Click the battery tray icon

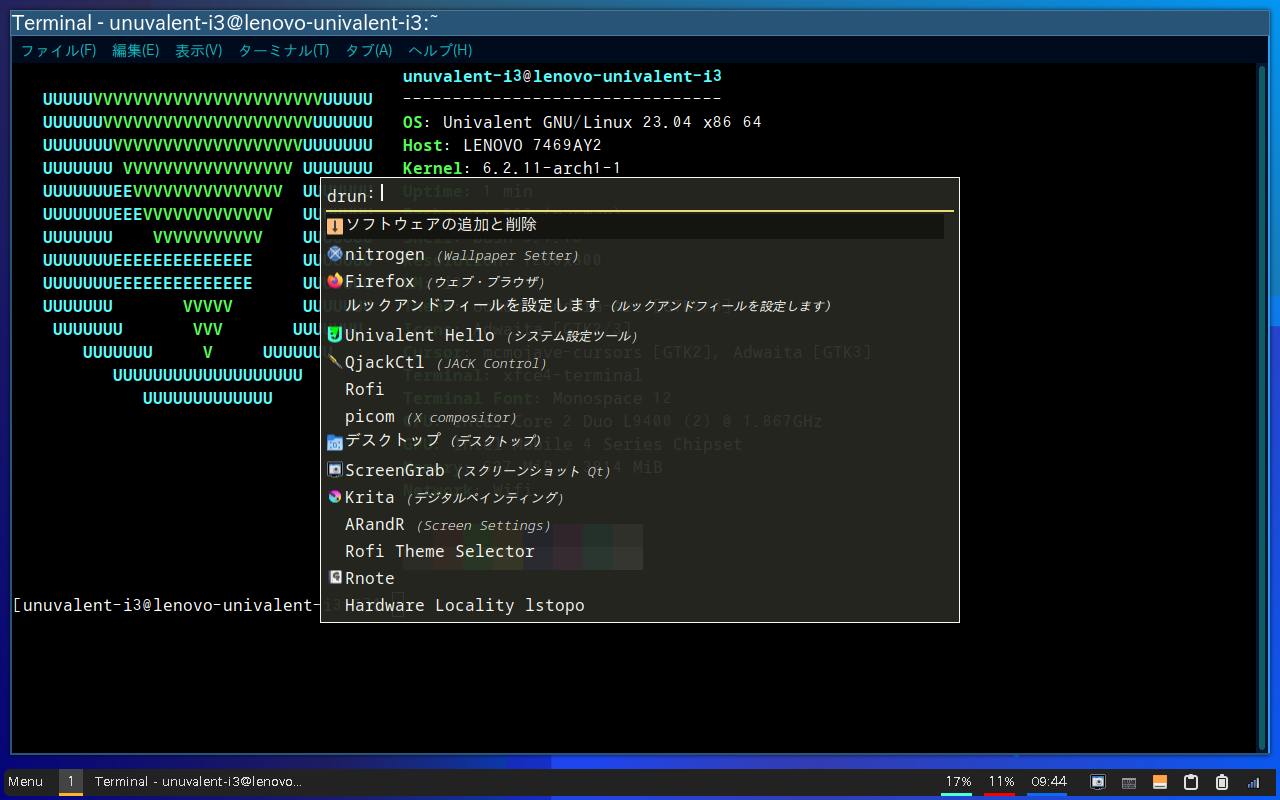1222,782
